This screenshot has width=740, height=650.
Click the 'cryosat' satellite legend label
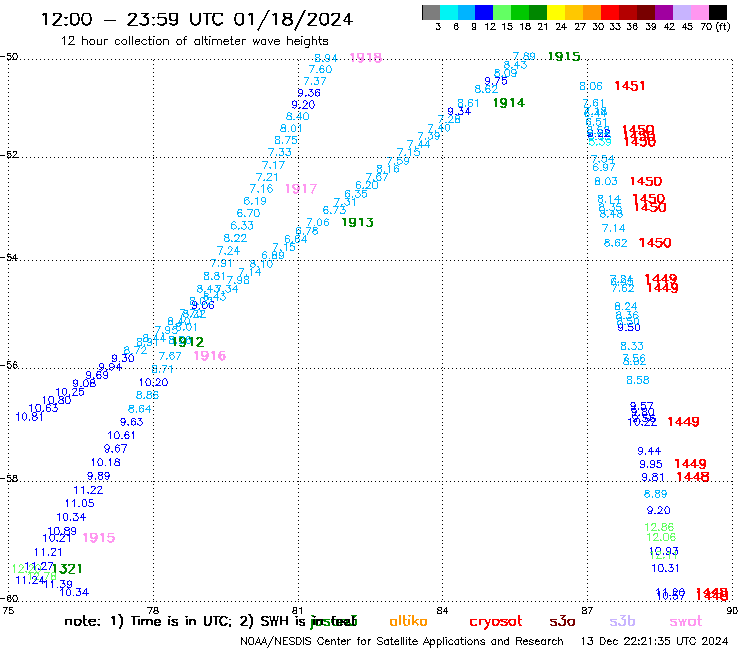click(496, 622)
